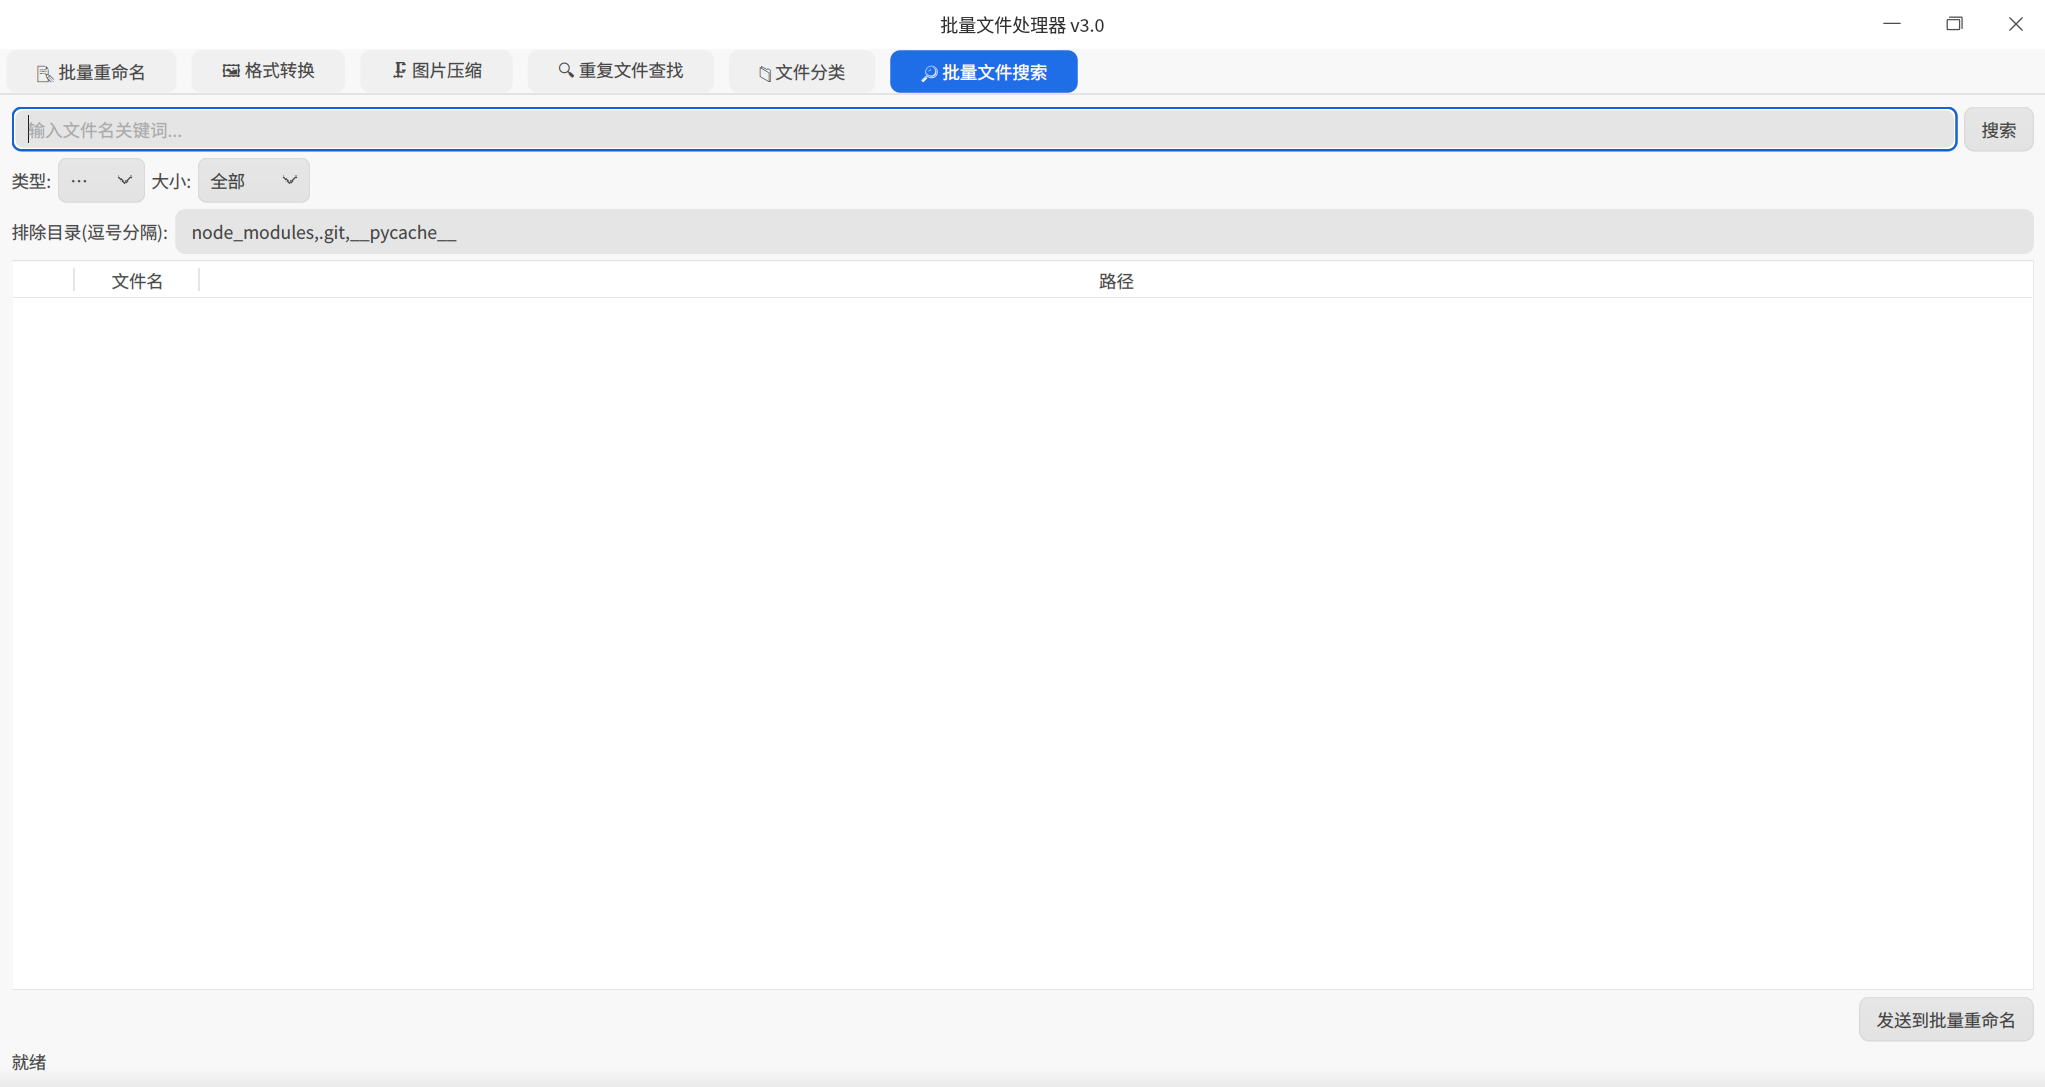Edit the 排除目录 exclusion field
This screenshot has width=2045, height=1087.
(x=1104, y=232)
